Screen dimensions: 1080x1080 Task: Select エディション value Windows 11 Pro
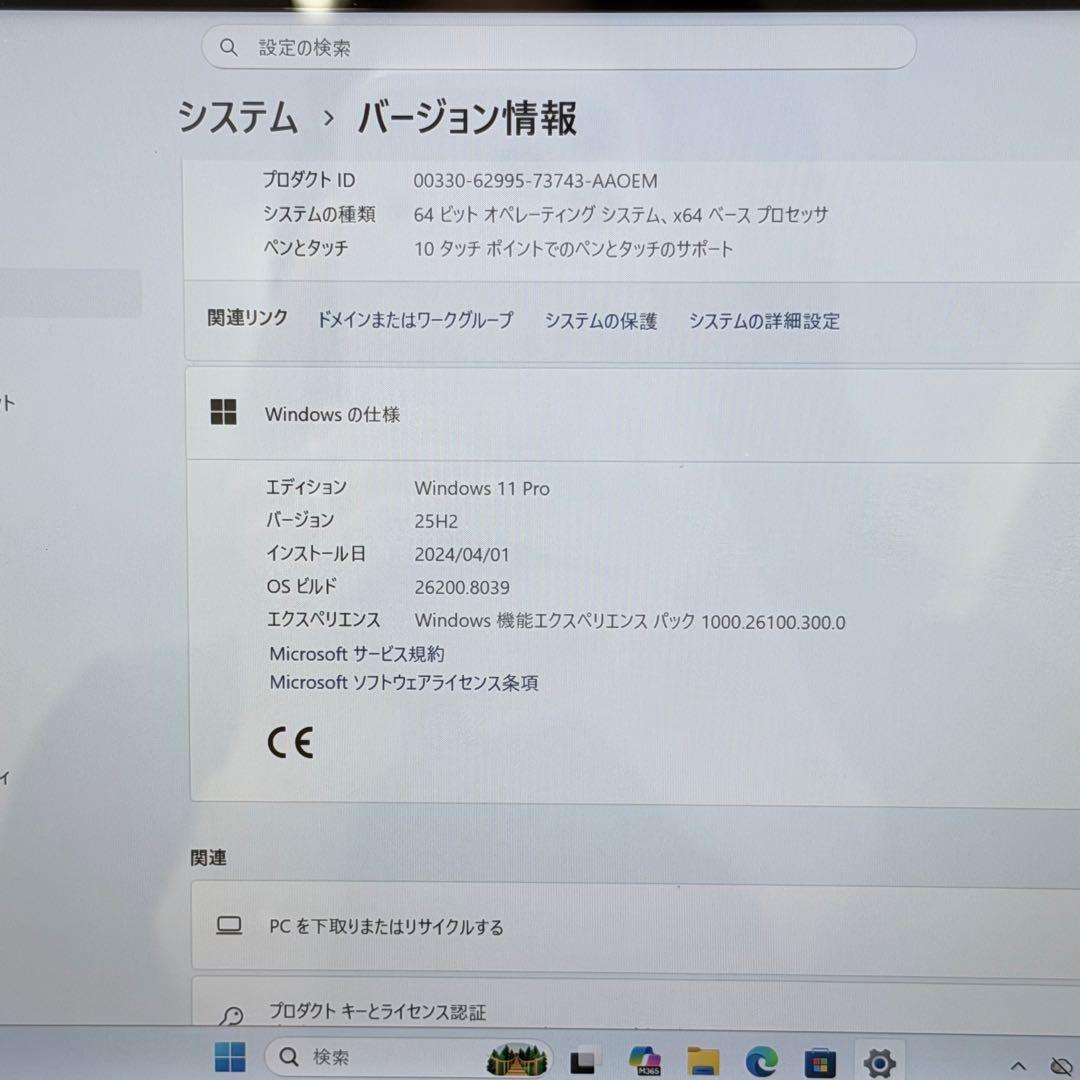pos(482,488)
